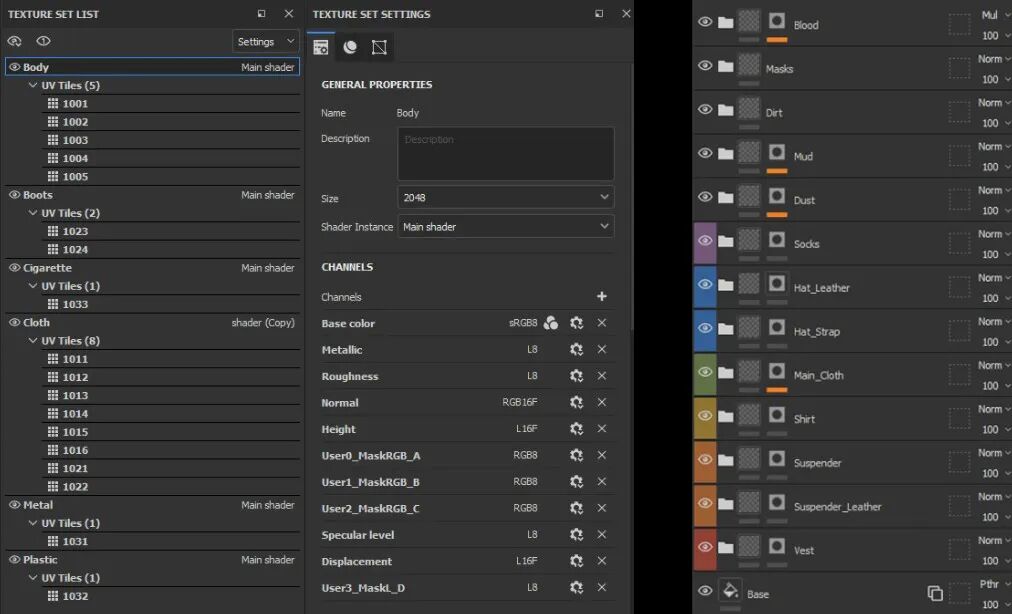The height and width of the screenshot is (614, 1012).
Task: Open the Settings dropdown in Texture Set List
Action: point(265,41)
